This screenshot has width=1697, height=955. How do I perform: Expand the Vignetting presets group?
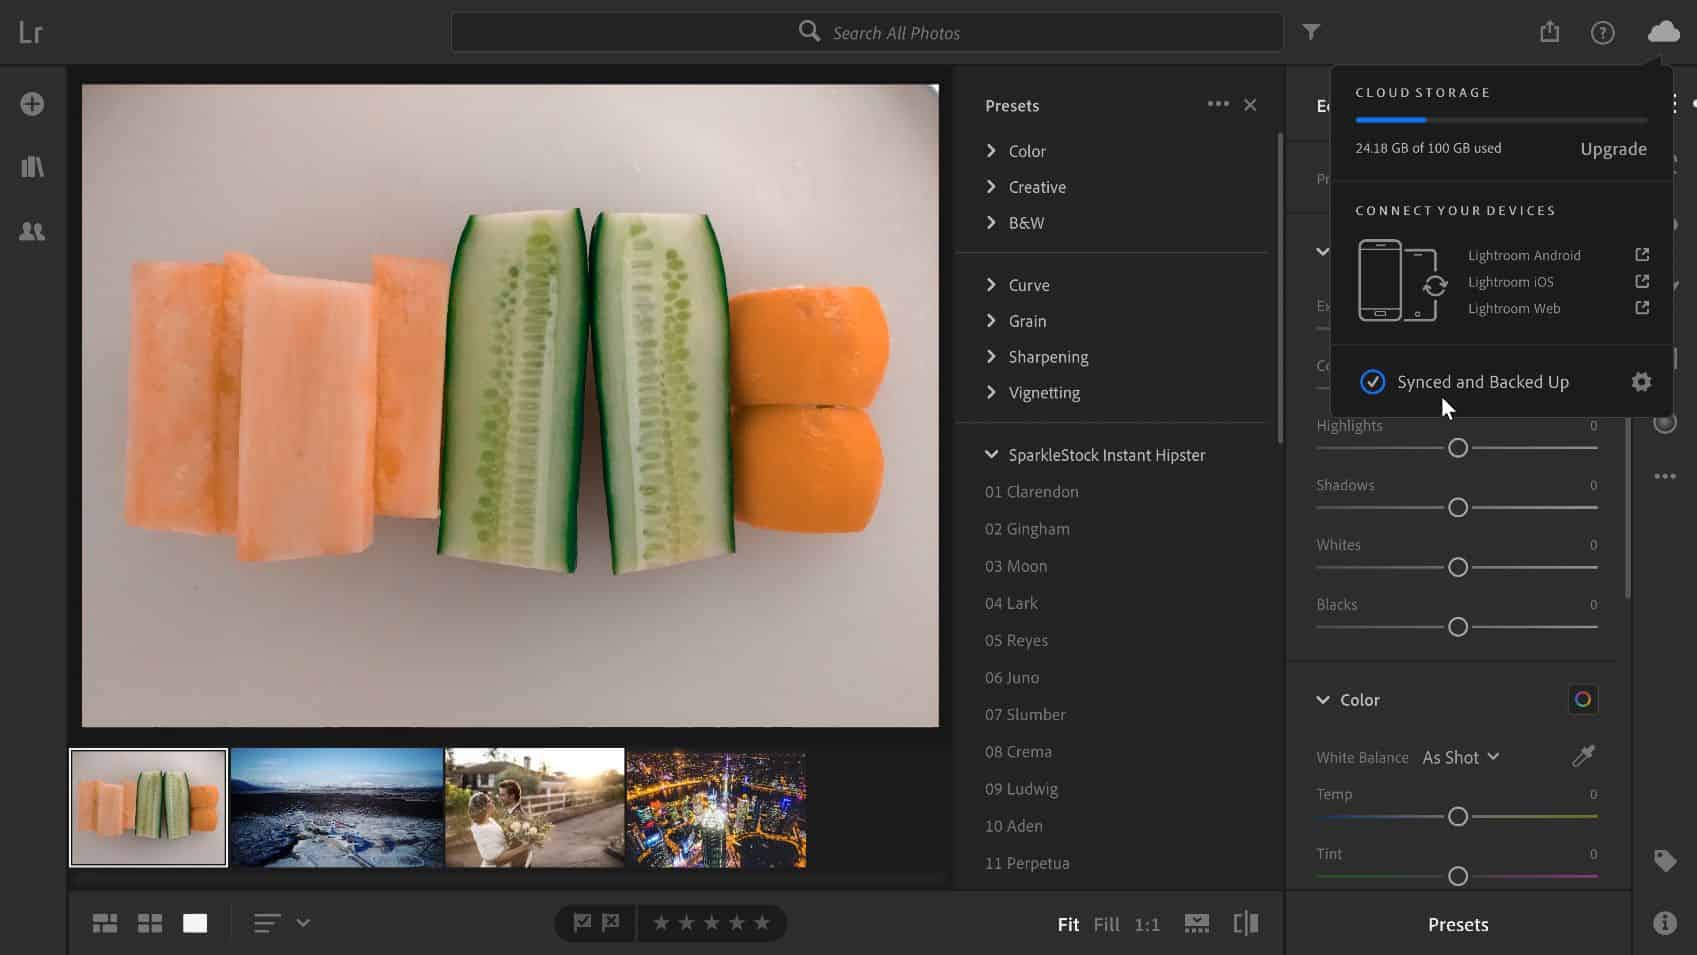[x=1032, y=393]
